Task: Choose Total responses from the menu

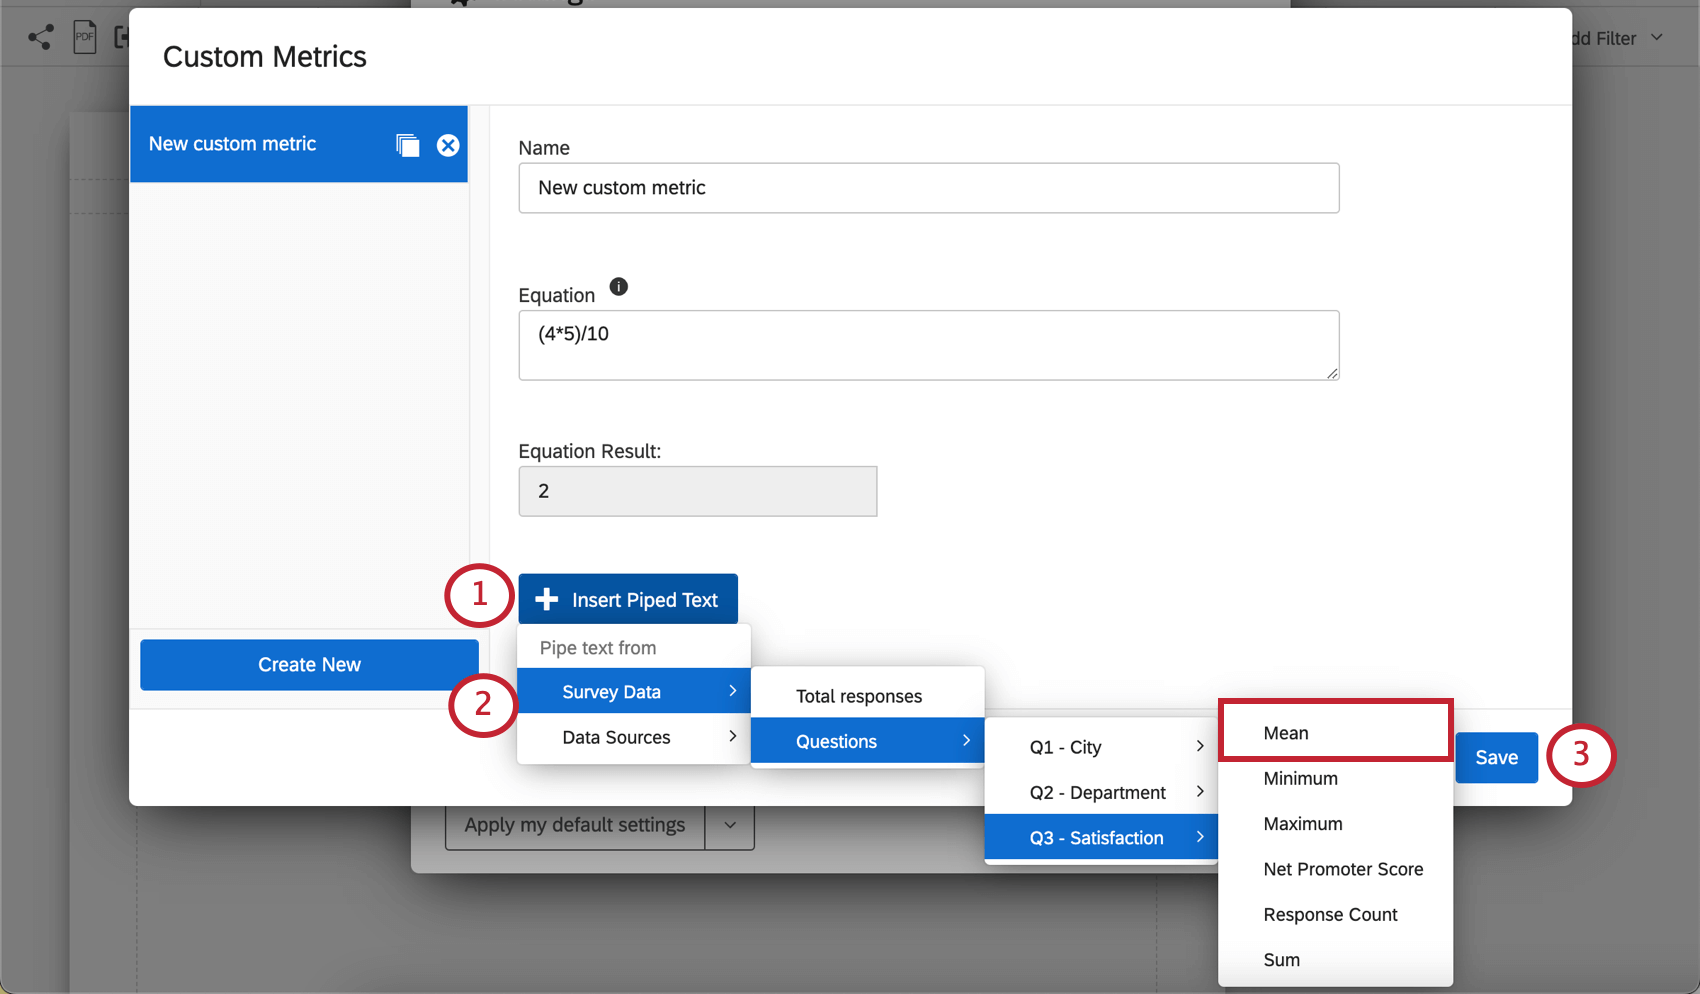Action: point(859,695)
